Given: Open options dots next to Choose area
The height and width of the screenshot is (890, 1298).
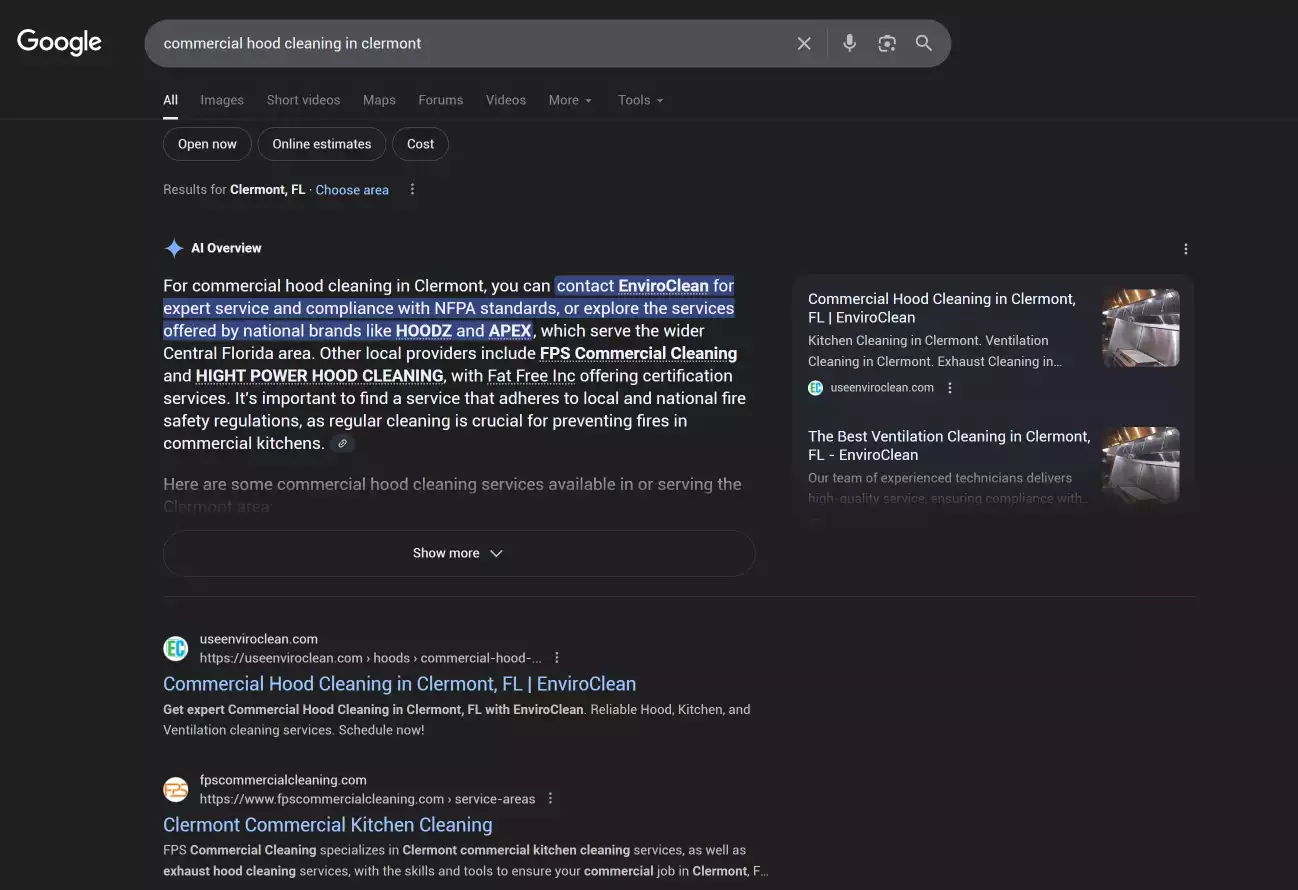Looking at the screenshot, I should click(412, 190).
